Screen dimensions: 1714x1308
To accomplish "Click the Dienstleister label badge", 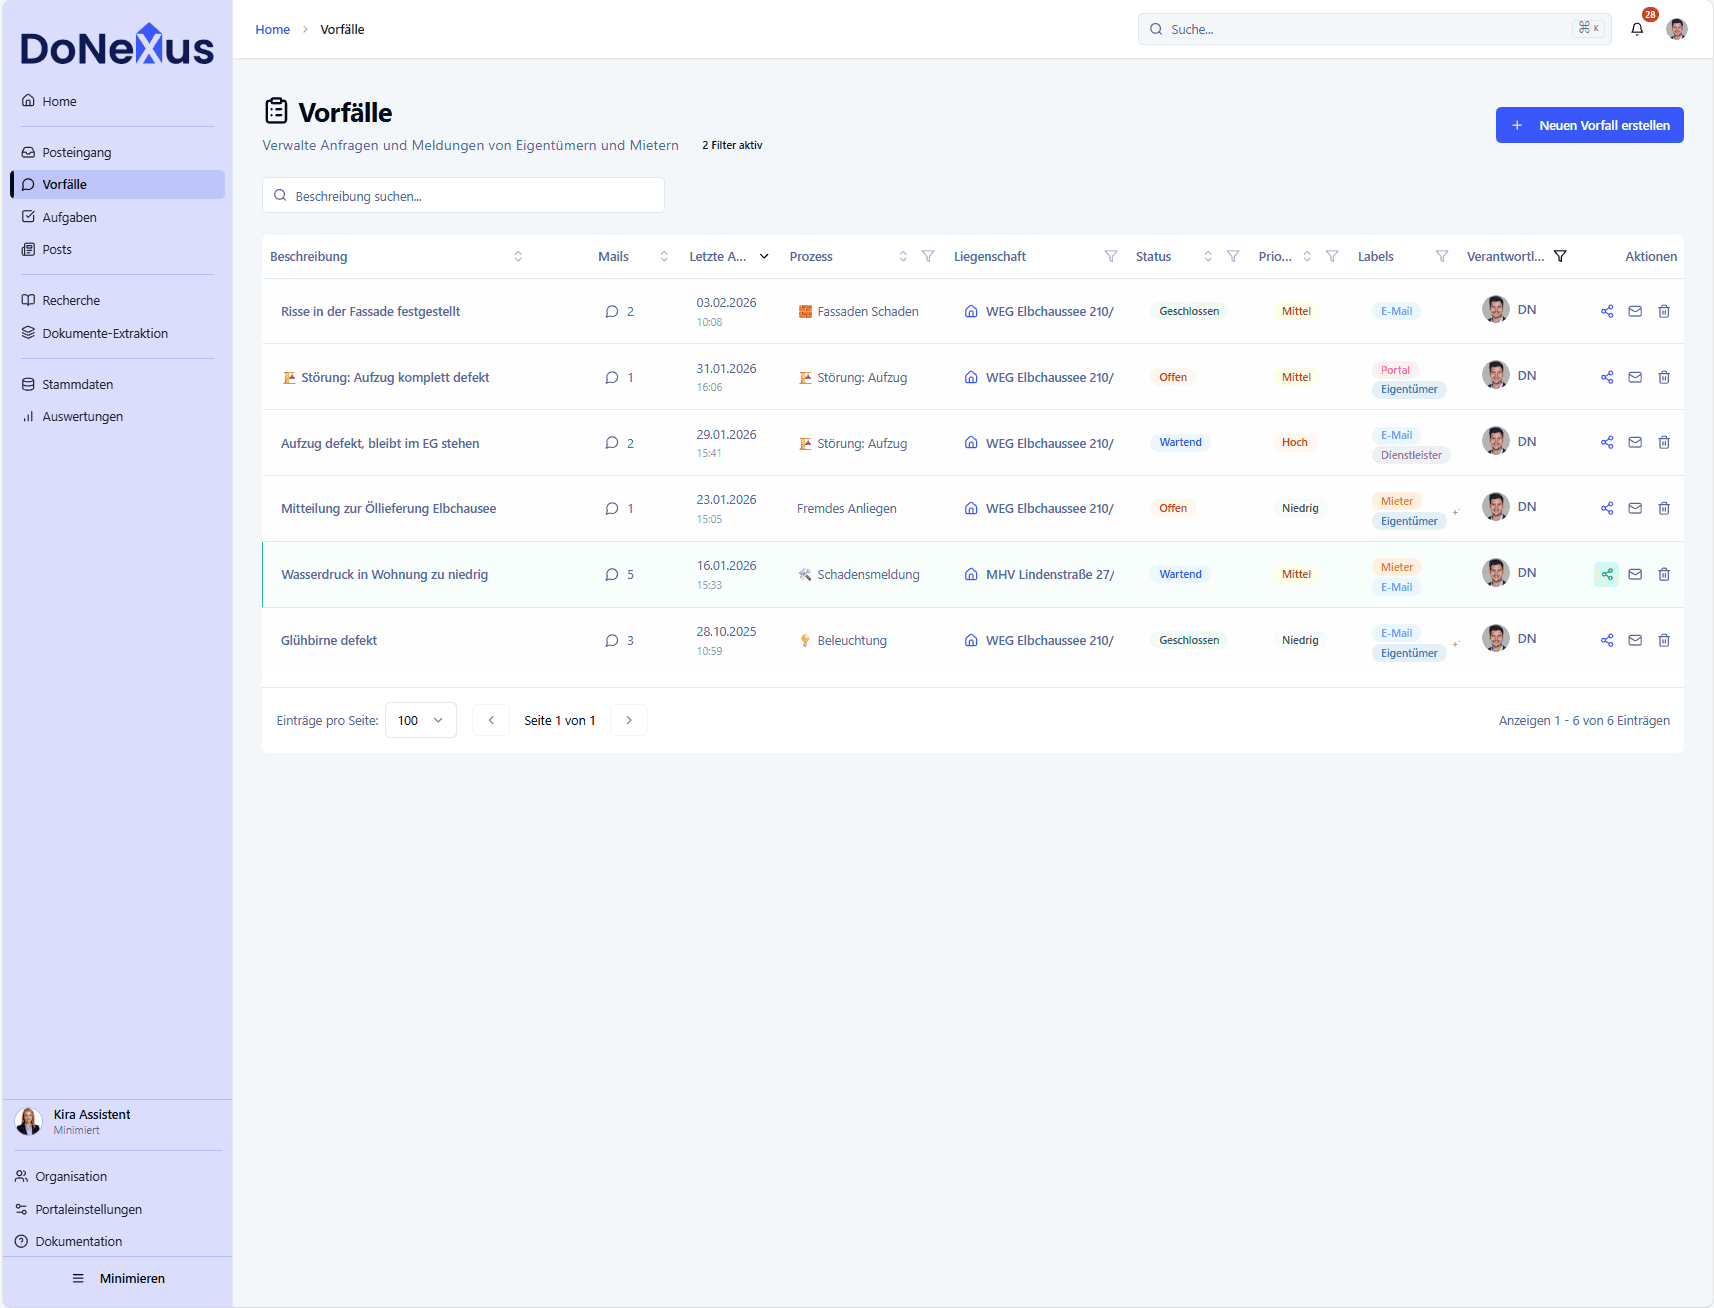I will click(1411, 455).
